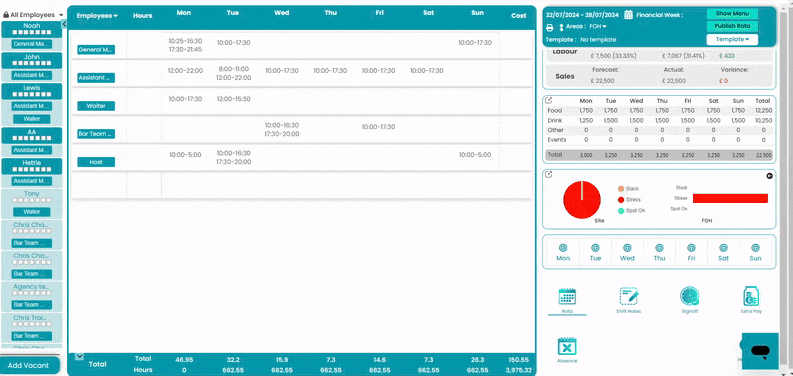The width and height of the screenshot is (793, 376).
Task: Select the AA employee card
Action: (x=32, y=135)
